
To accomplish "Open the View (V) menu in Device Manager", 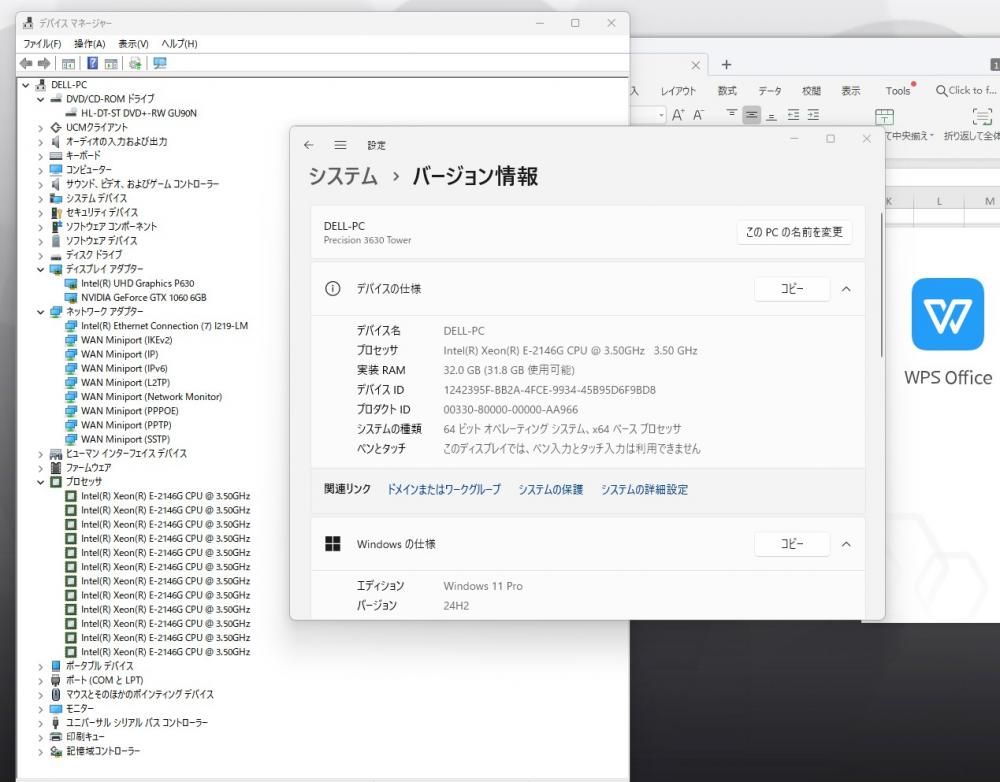I will [133, 43].
